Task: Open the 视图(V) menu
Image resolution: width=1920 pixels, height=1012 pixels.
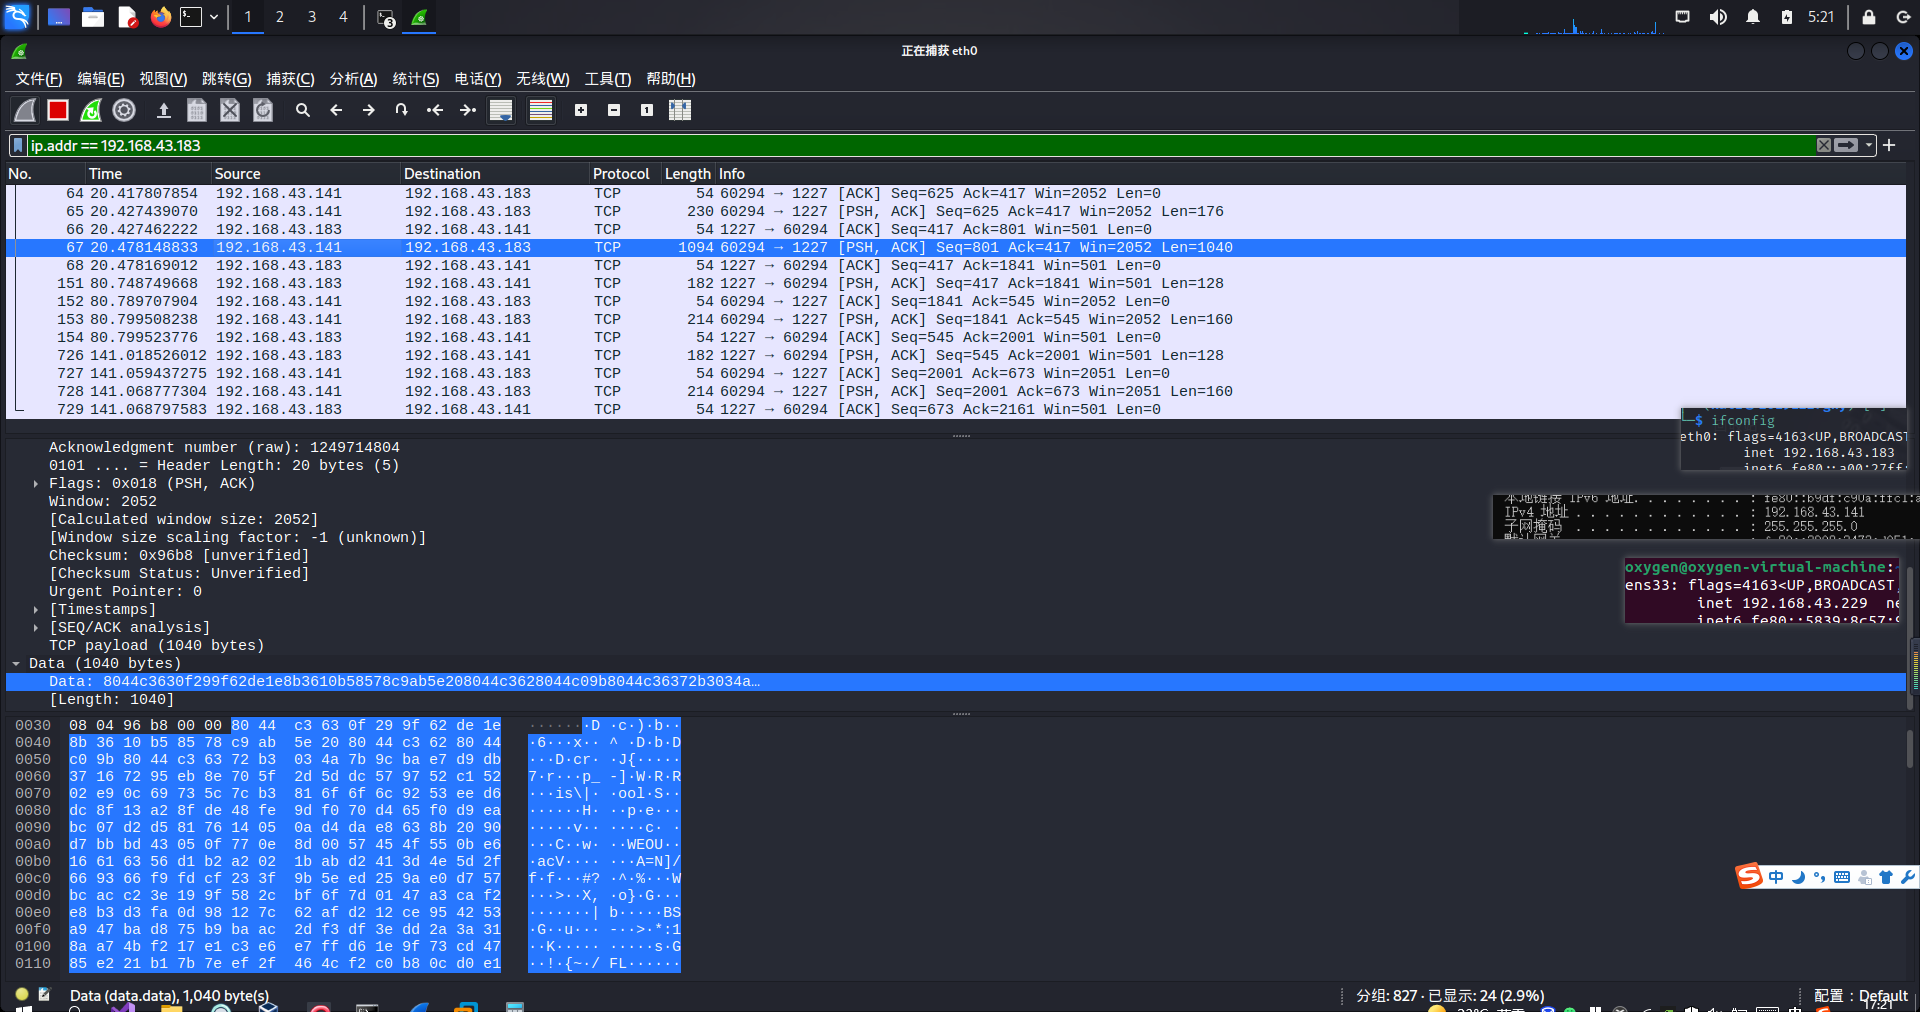Action: (163, 79)
